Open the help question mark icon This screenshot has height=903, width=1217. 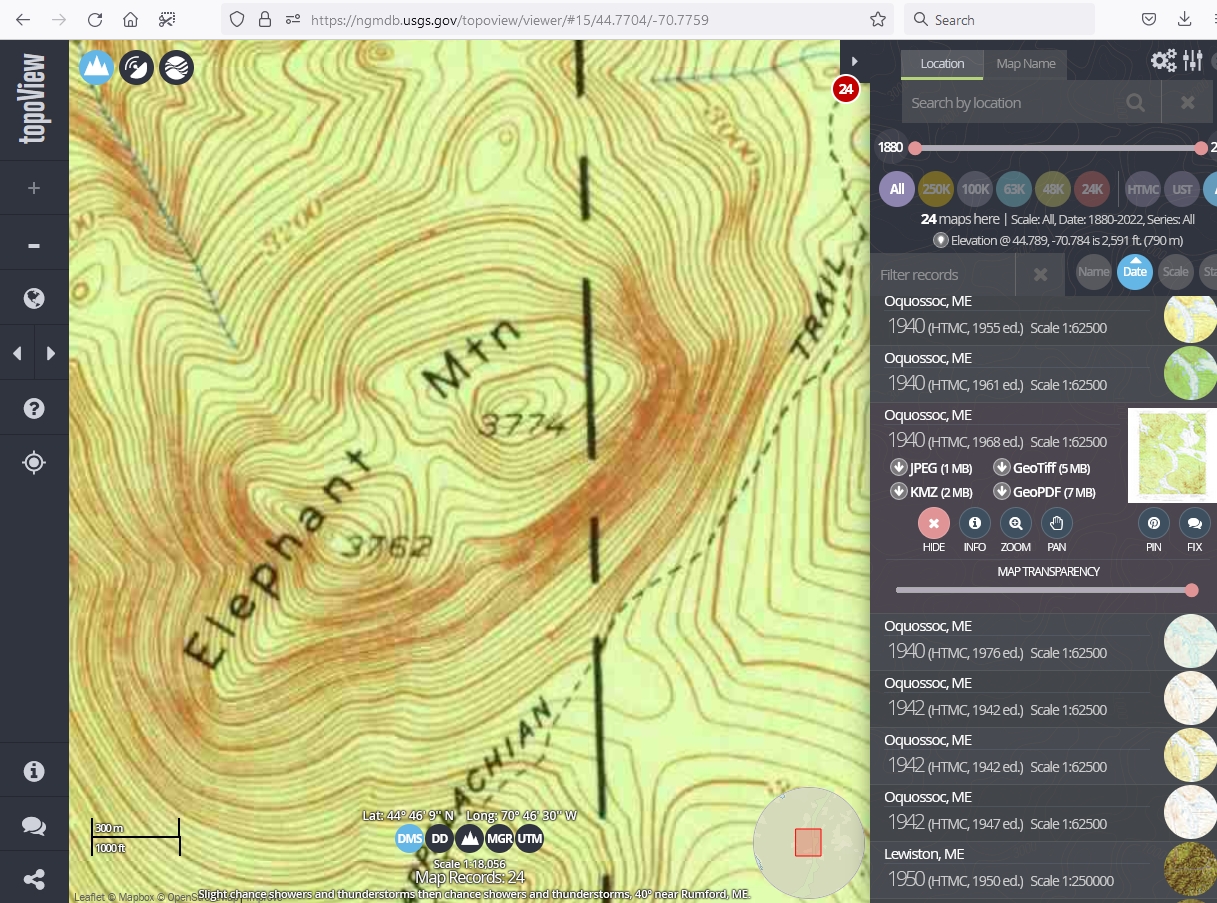pyautogui.click(x=34, y=408)
